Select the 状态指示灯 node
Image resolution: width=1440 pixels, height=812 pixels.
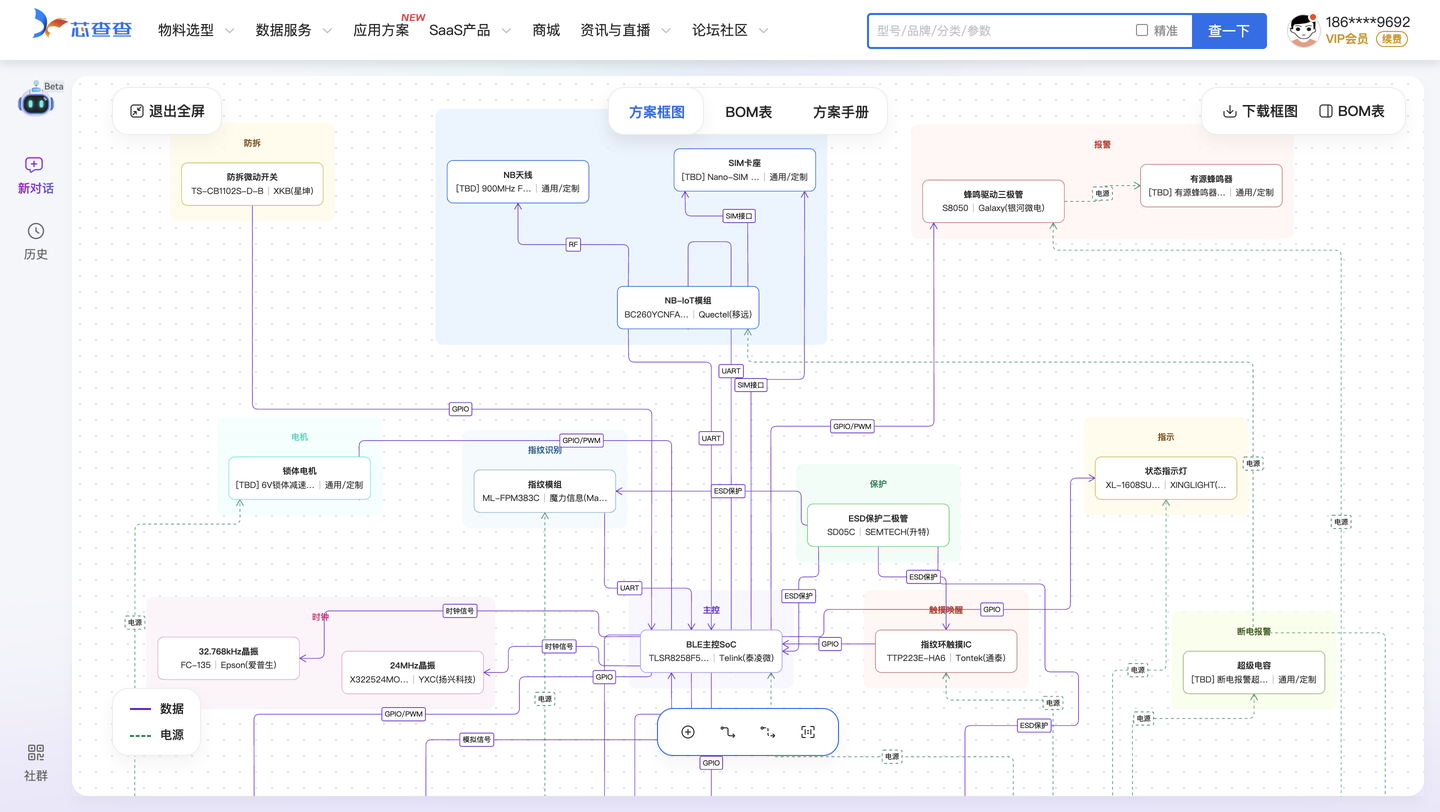click(1166, 478)
